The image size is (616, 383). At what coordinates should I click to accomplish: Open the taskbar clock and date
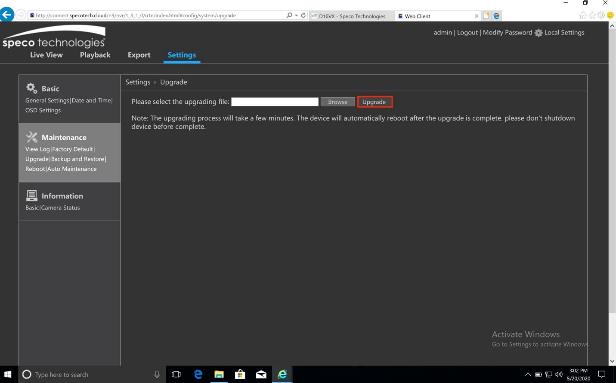tap(579, 374)
